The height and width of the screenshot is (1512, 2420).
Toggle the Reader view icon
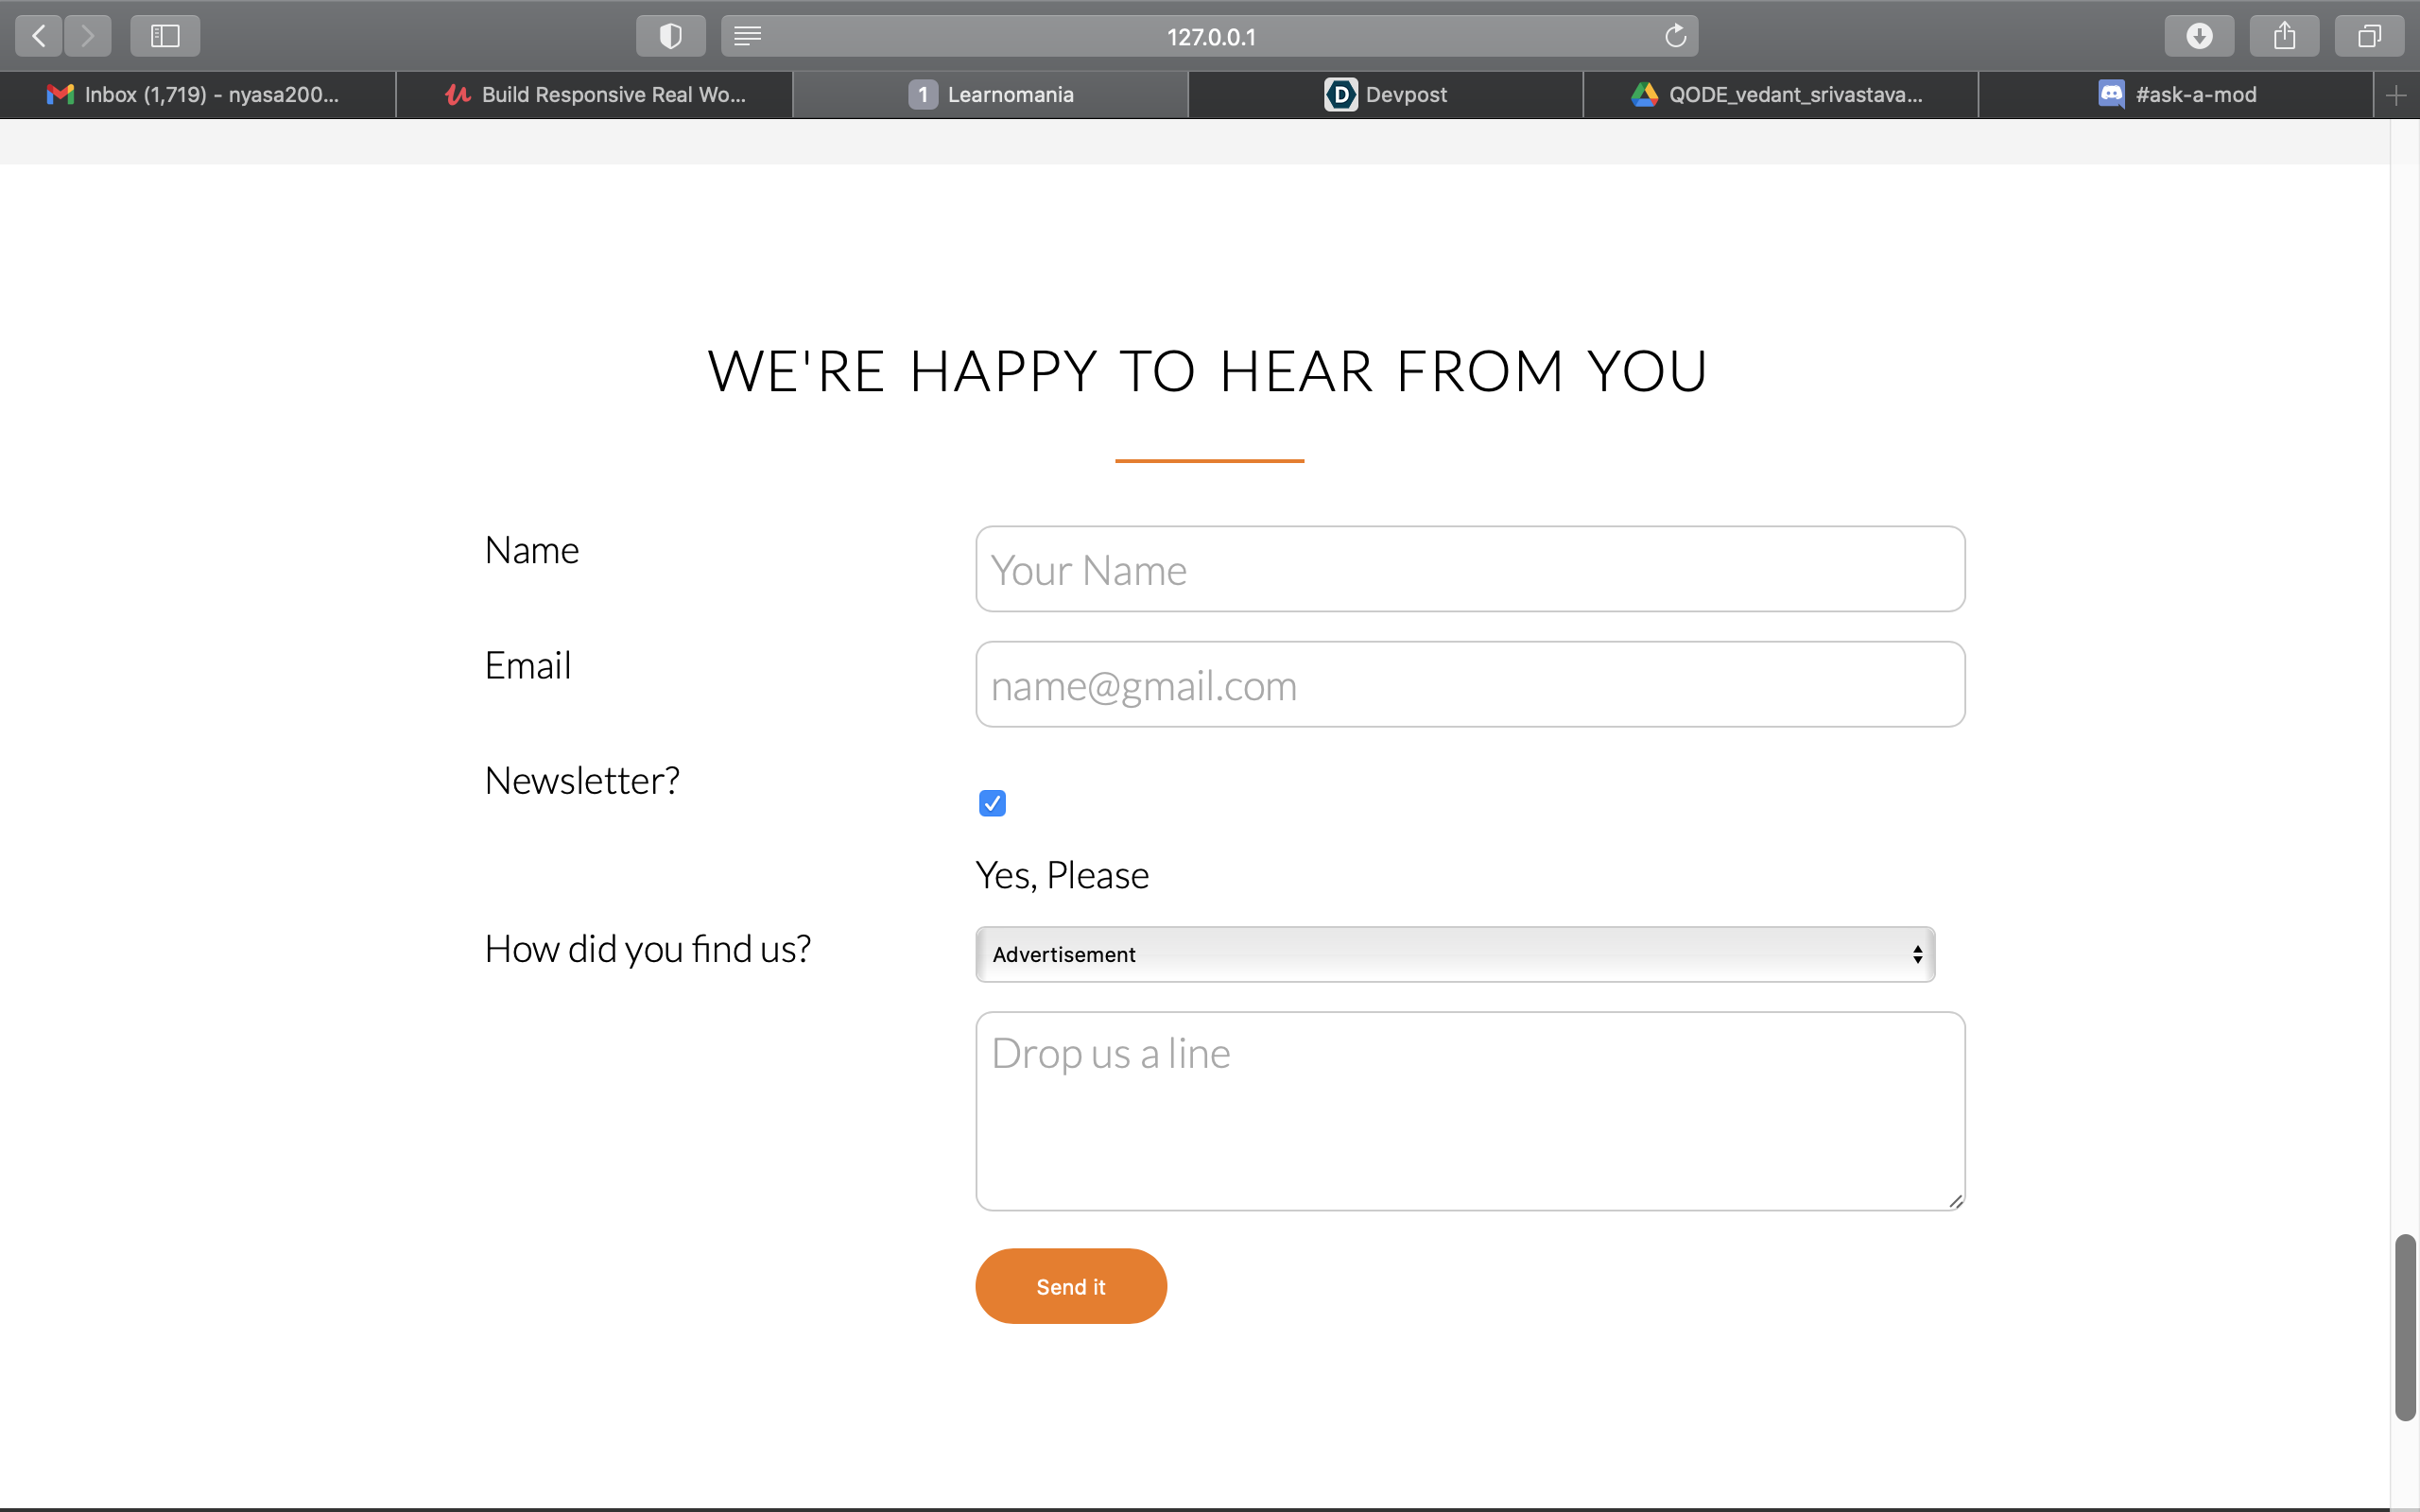pyautogui.click(x=747, y=36)
